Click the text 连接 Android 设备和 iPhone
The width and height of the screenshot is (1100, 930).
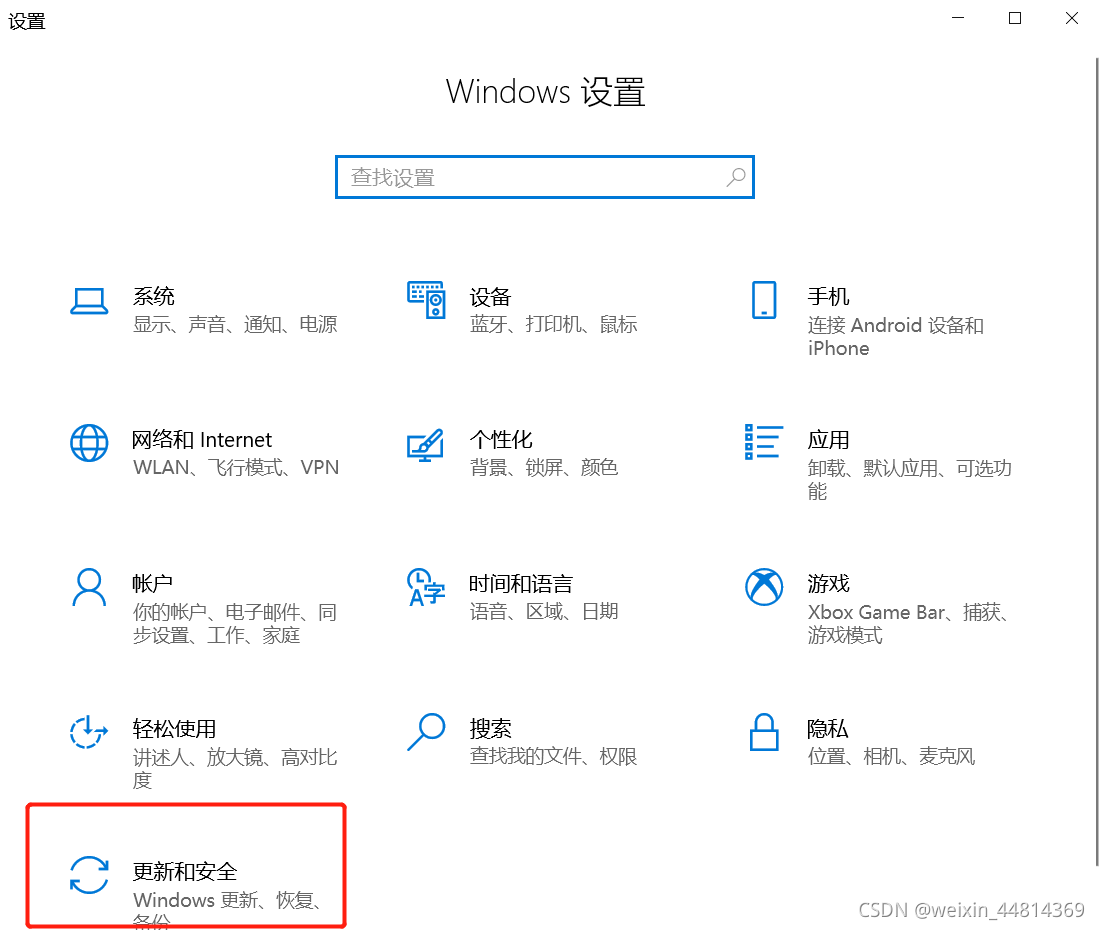(x=896, y=337)
